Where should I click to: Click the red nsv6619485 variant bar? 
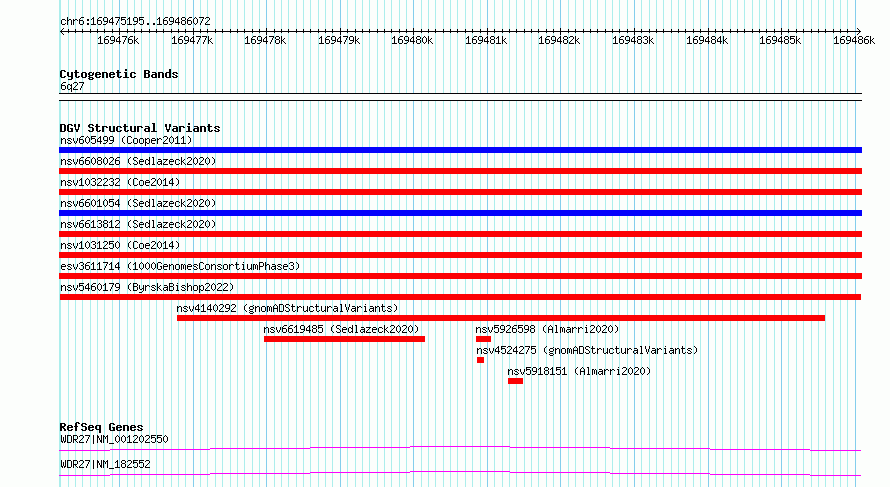pyautogui.click(x=345, y=339)
